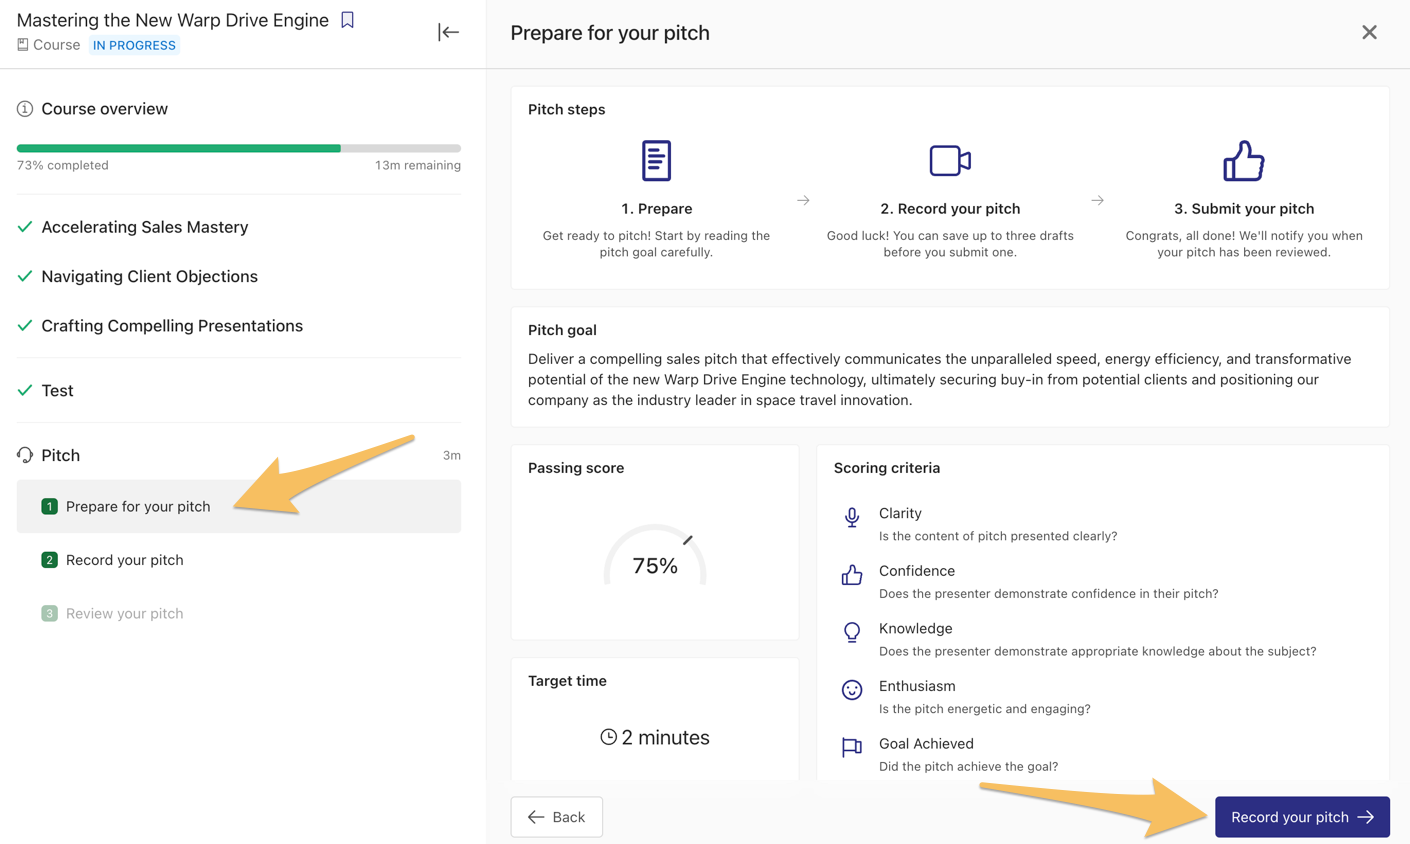Click the flag Goal Achieved icon
This screenshot has width=1410, height=844.
pyautogui.click(x=852, y=748)
